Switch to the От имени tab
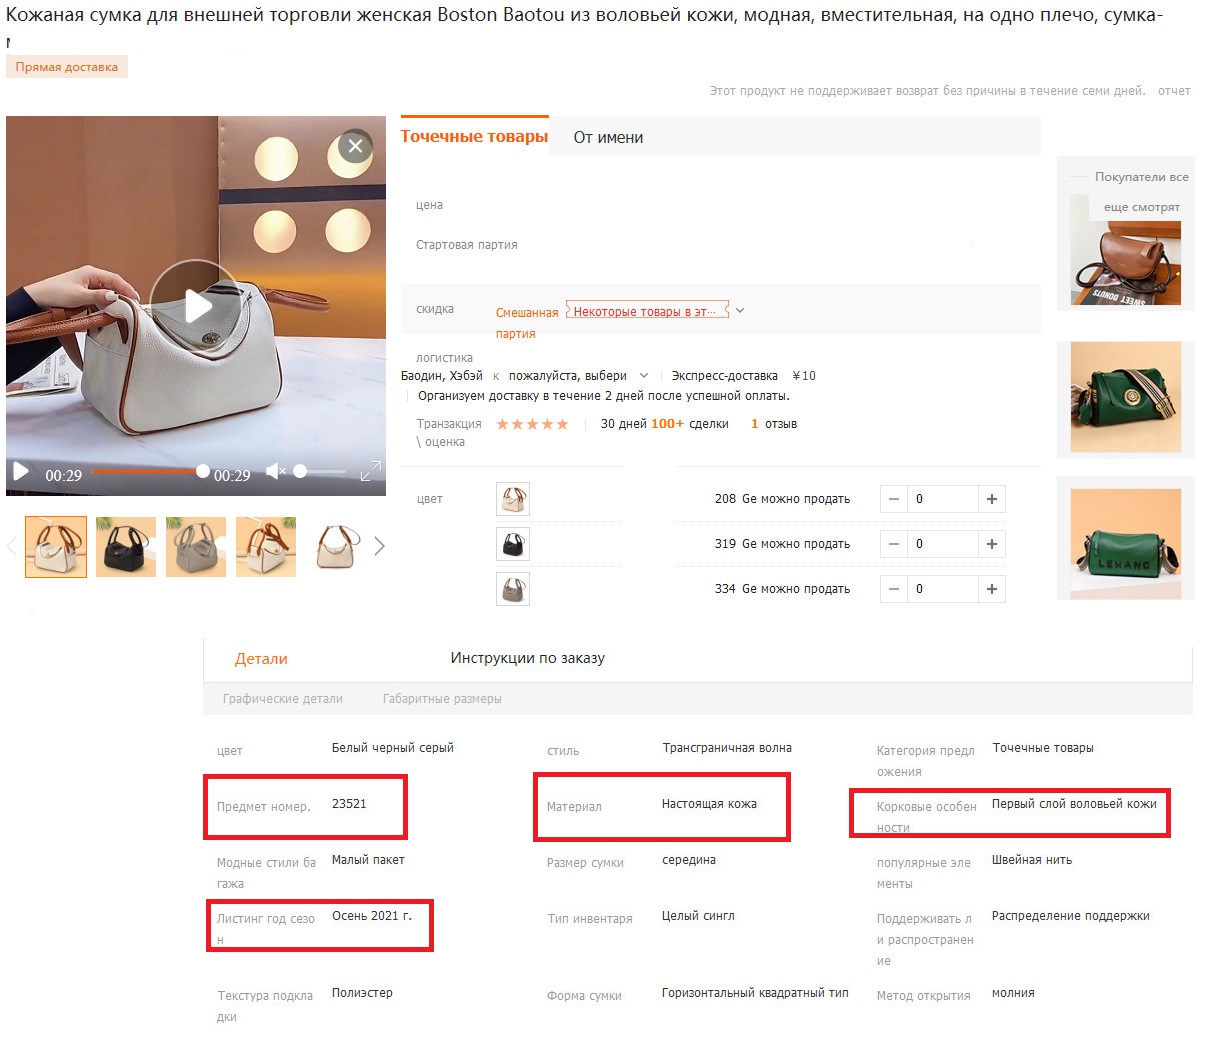The width and height of the screenshot is (1232, 1064). coord(608,138)
